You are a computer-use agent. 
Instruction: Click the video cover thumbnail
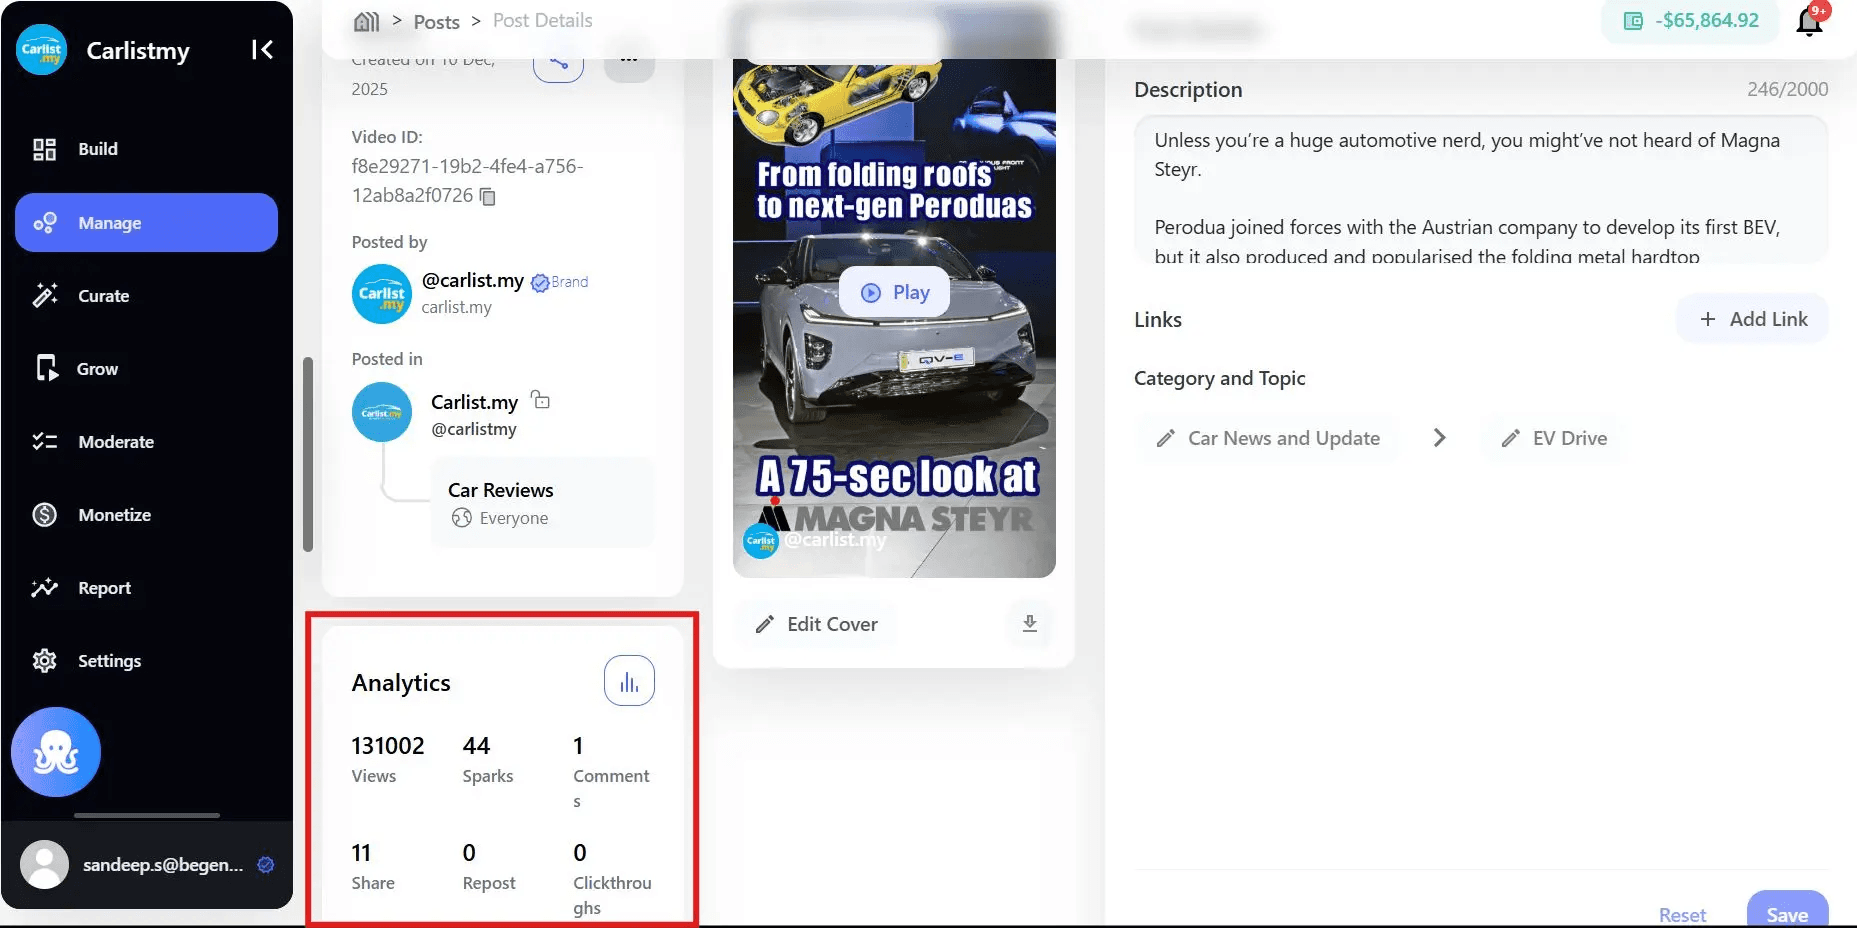click(894, 318)
